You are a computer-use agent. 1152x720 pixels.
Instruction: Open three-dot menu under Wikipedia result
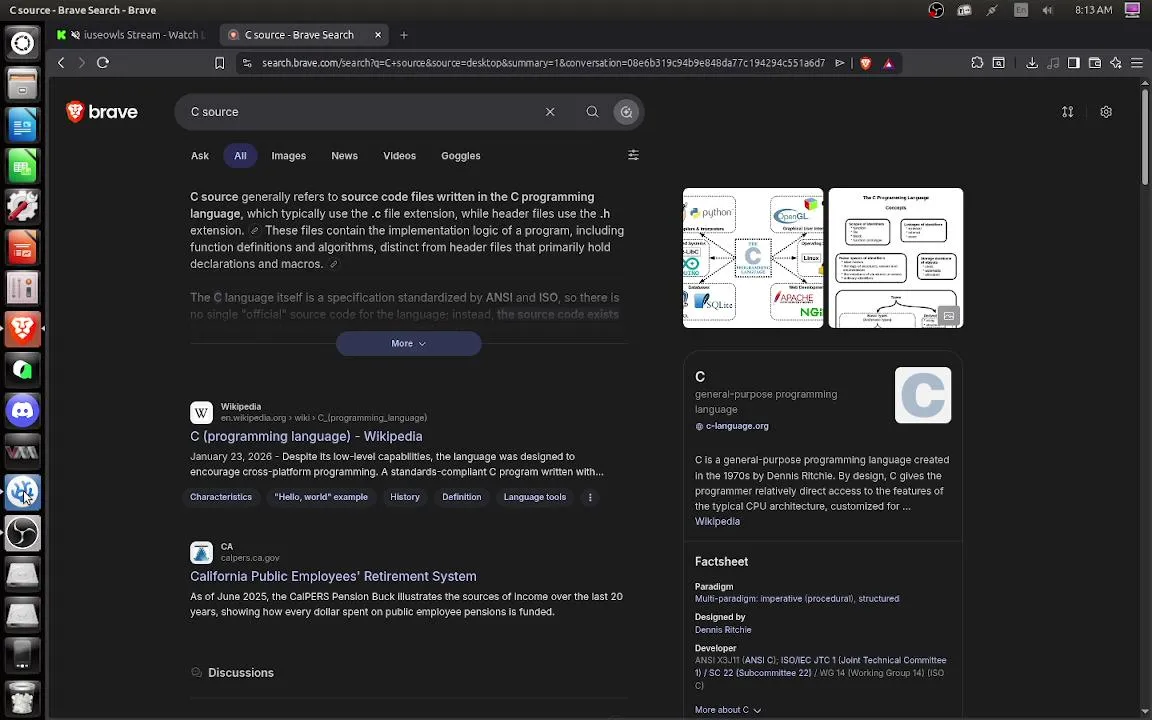590,497
